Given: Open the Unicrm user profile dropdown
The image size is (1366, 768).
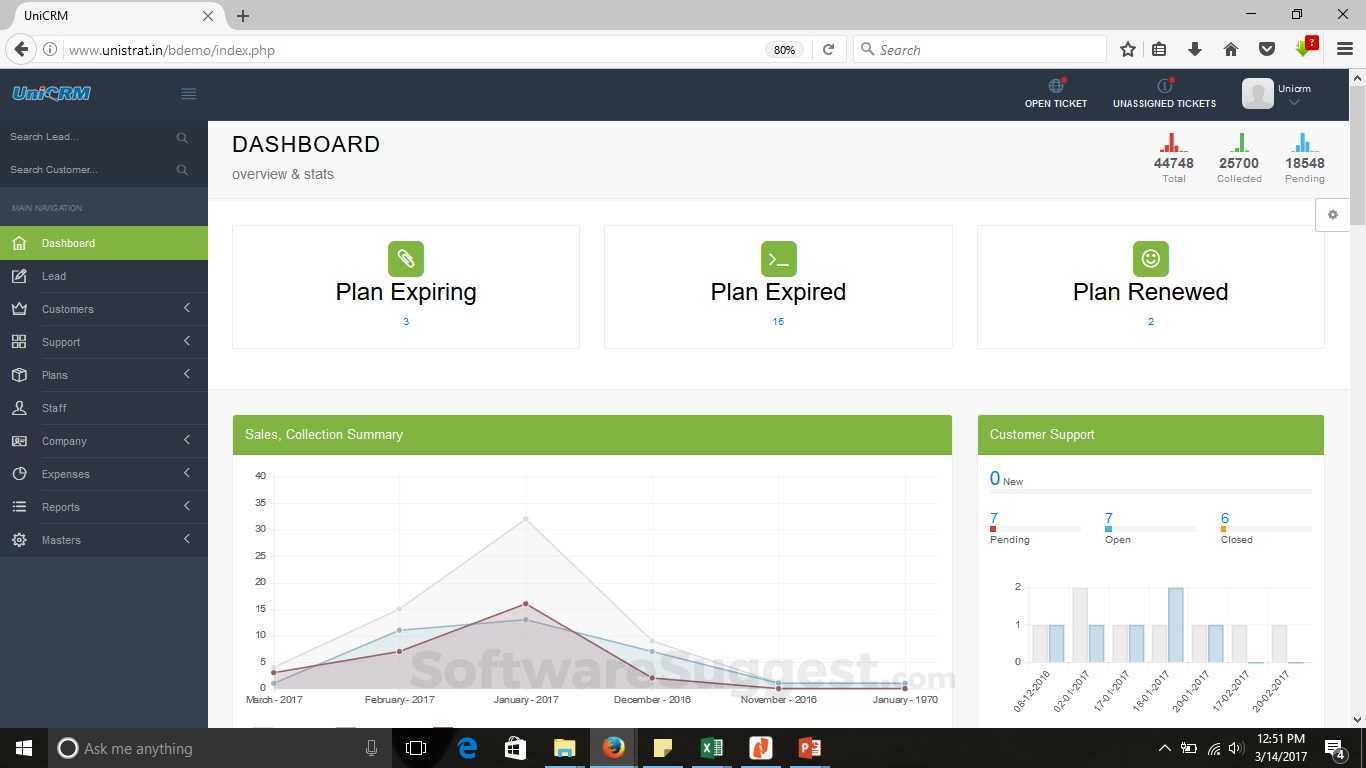Looking at the screenshot, I should click(x=1293, y=93).
